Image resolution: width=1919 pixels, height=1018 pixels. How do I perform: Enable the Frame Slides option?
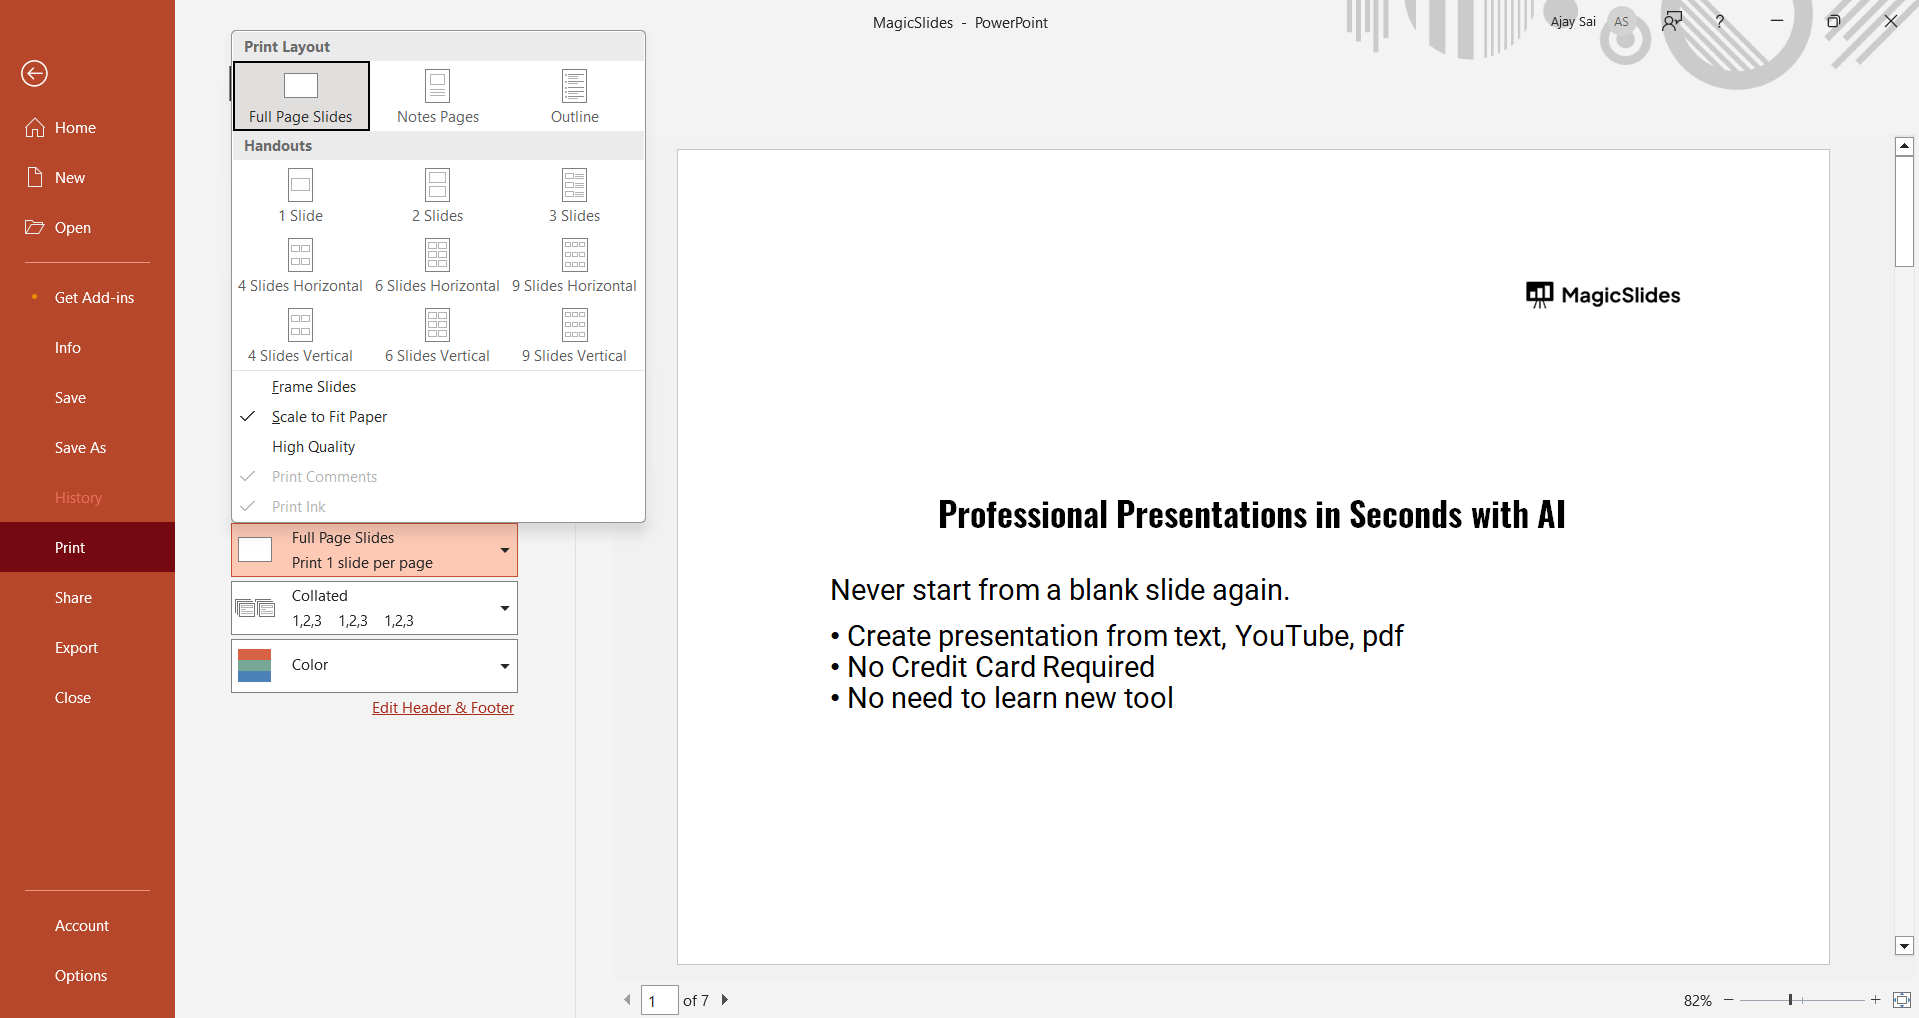click(313, 387)
